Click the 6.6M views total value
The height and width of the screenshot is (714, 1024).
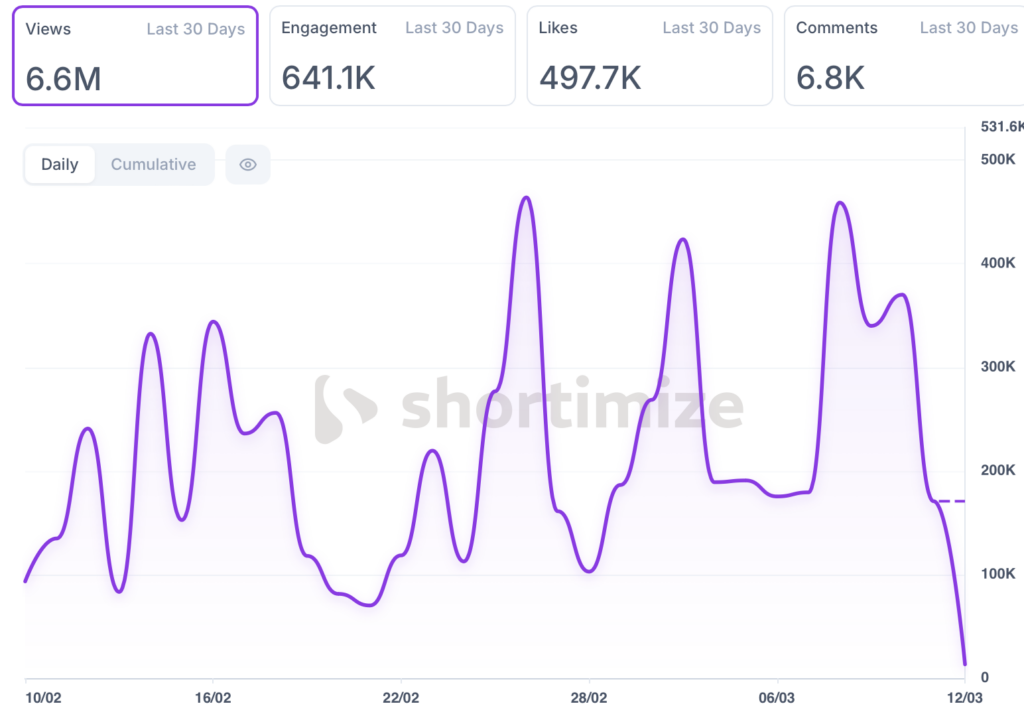[x=63, y=79]
